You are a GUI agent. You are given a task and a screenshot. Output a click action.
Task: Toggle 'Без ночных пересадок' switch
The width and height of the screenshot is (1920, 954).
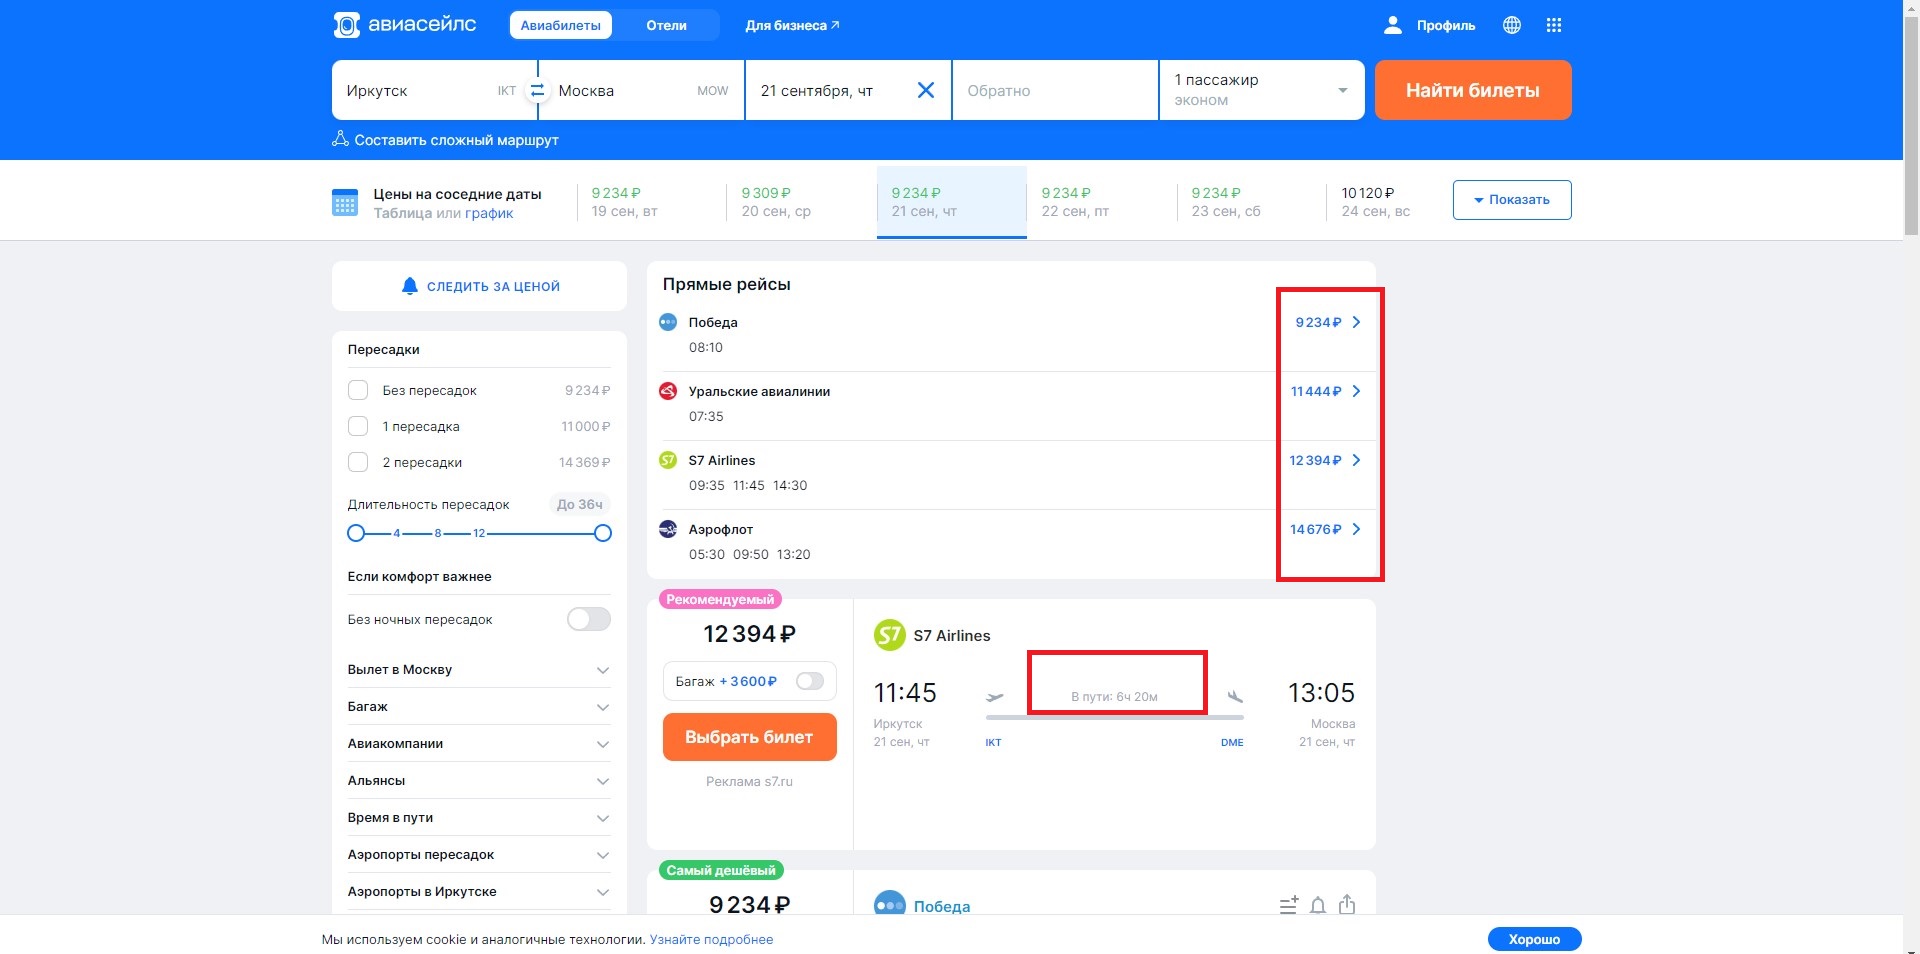(589, 619)
